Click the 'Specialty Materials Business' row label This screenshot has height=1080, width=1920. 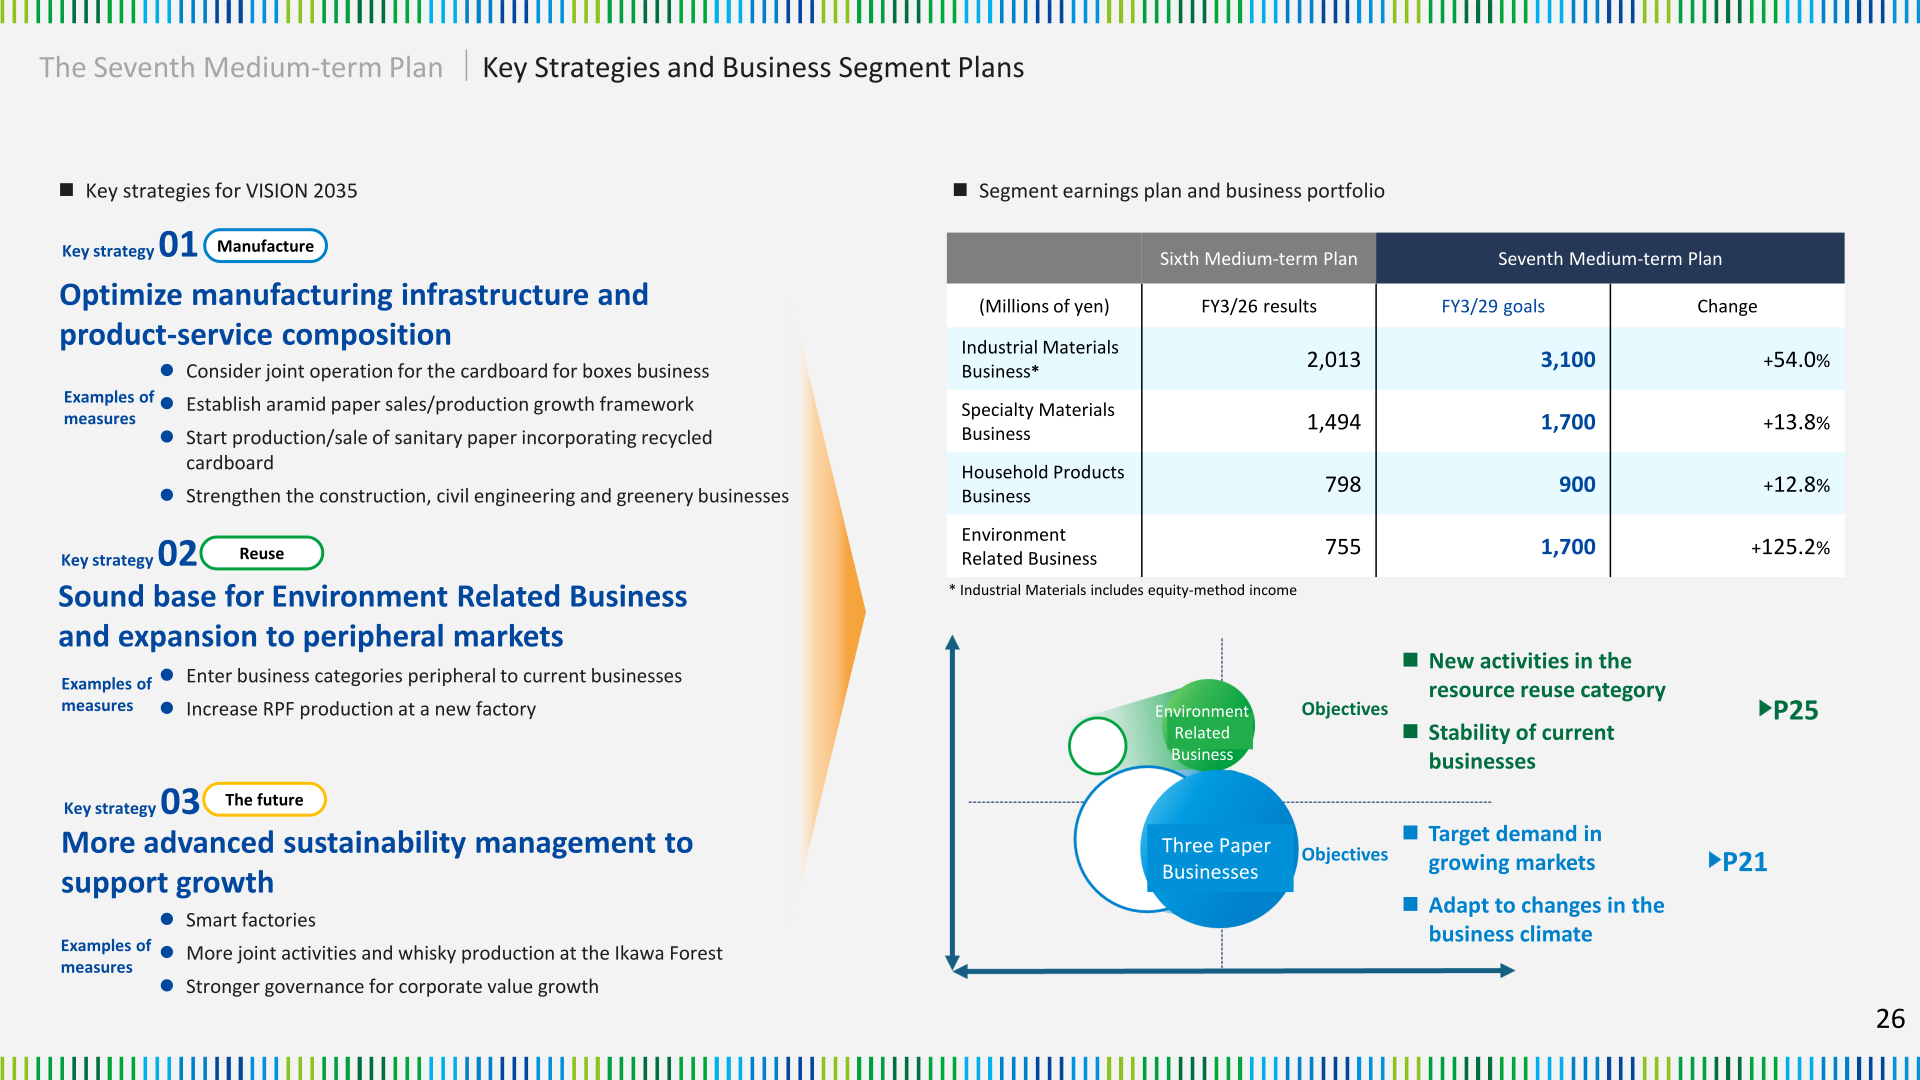[1037, 421]
